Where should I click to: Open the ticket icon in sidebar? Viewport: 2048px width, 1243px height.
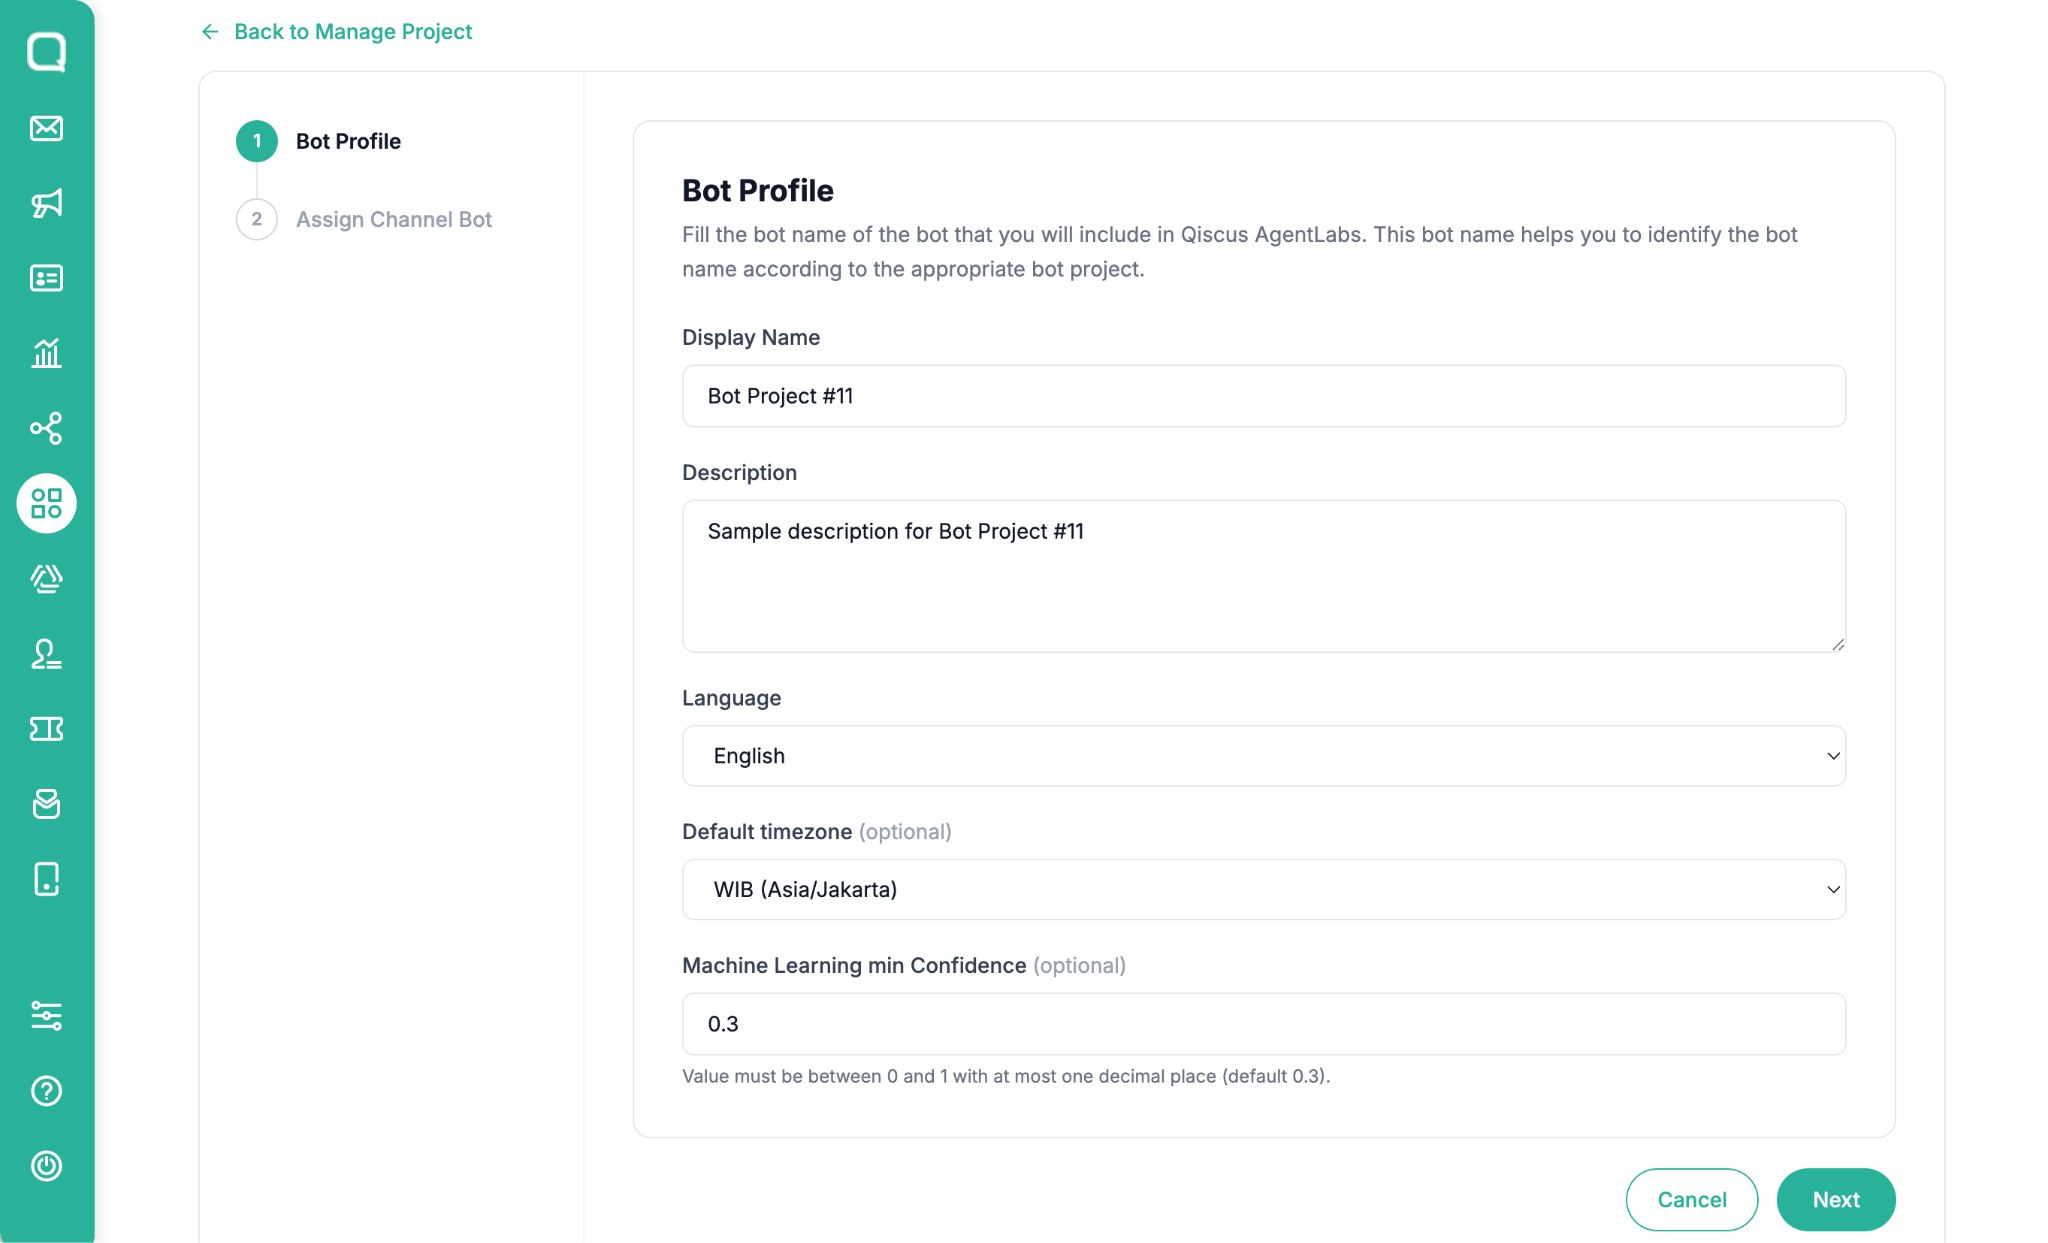click(46, 729)
